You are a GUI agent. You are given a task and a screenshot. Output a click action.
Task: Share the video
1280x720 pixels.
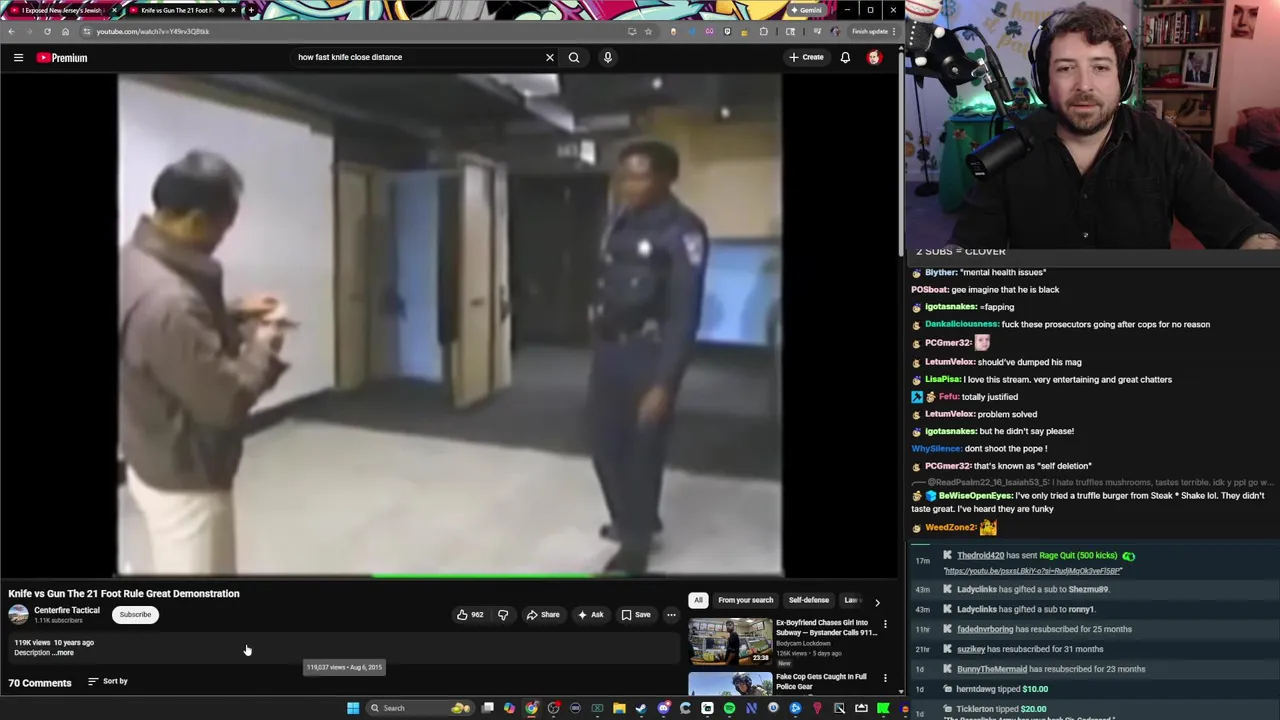pyautogui.click(x=544, y=615)
